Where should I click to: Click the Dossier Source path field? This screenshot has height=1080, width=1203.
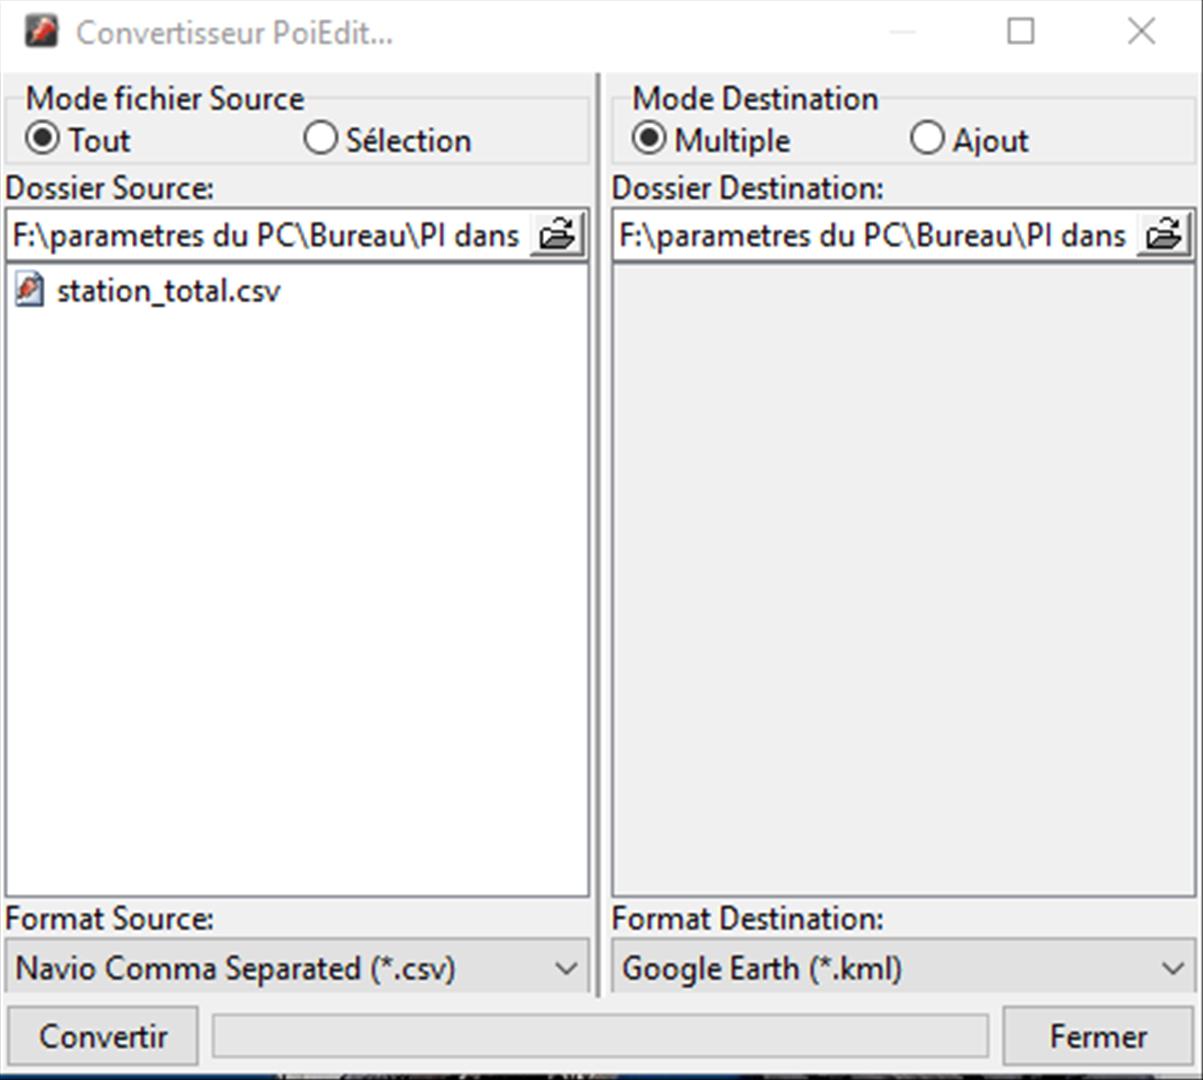[268, 235]
